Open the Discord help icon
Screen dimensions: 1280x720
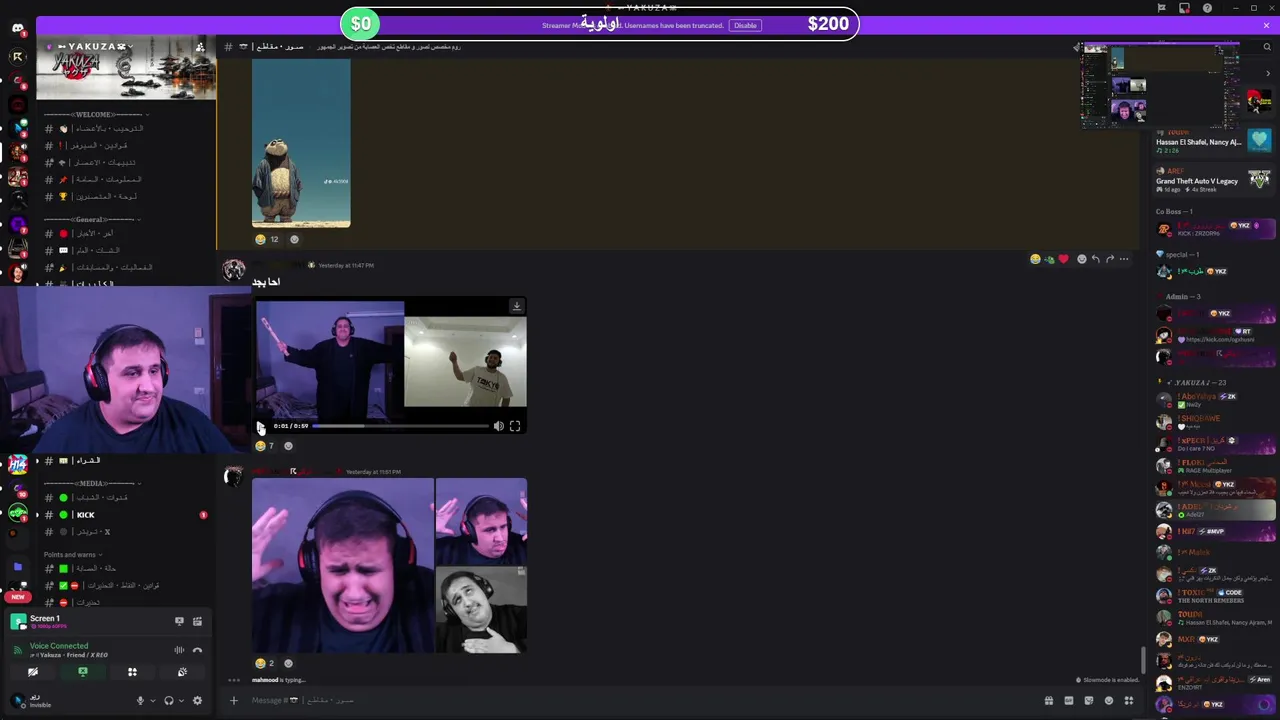pos(1208,8)
